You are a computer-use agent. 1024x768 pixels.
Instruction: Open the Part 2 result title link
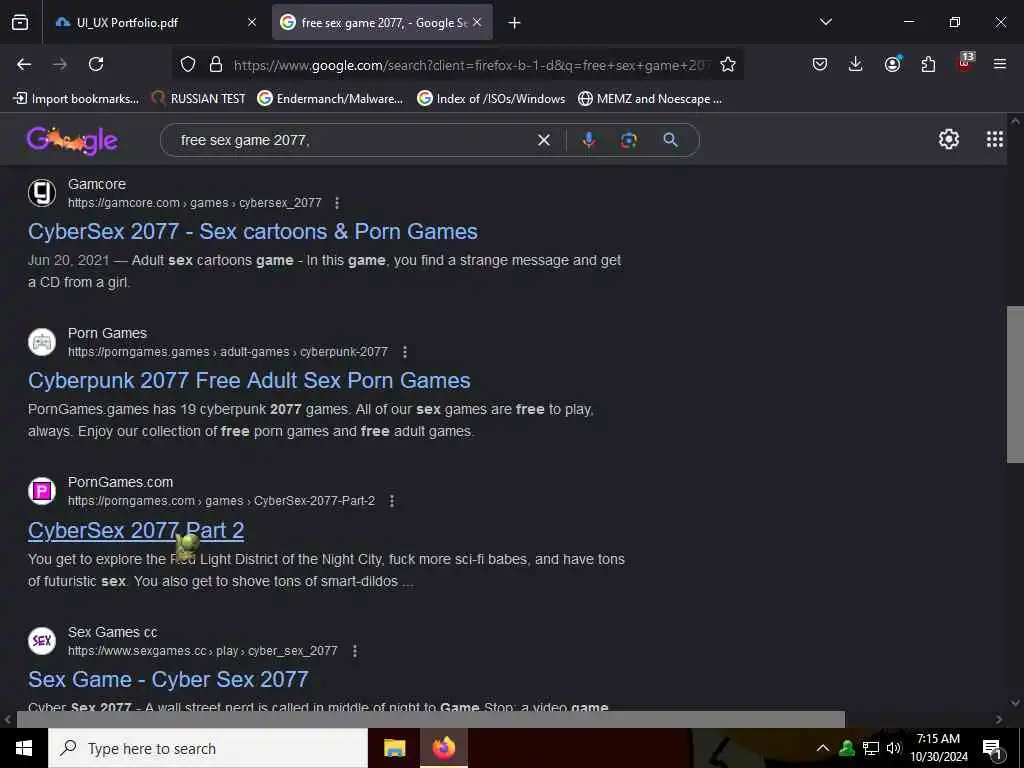(x=136, y=530)
